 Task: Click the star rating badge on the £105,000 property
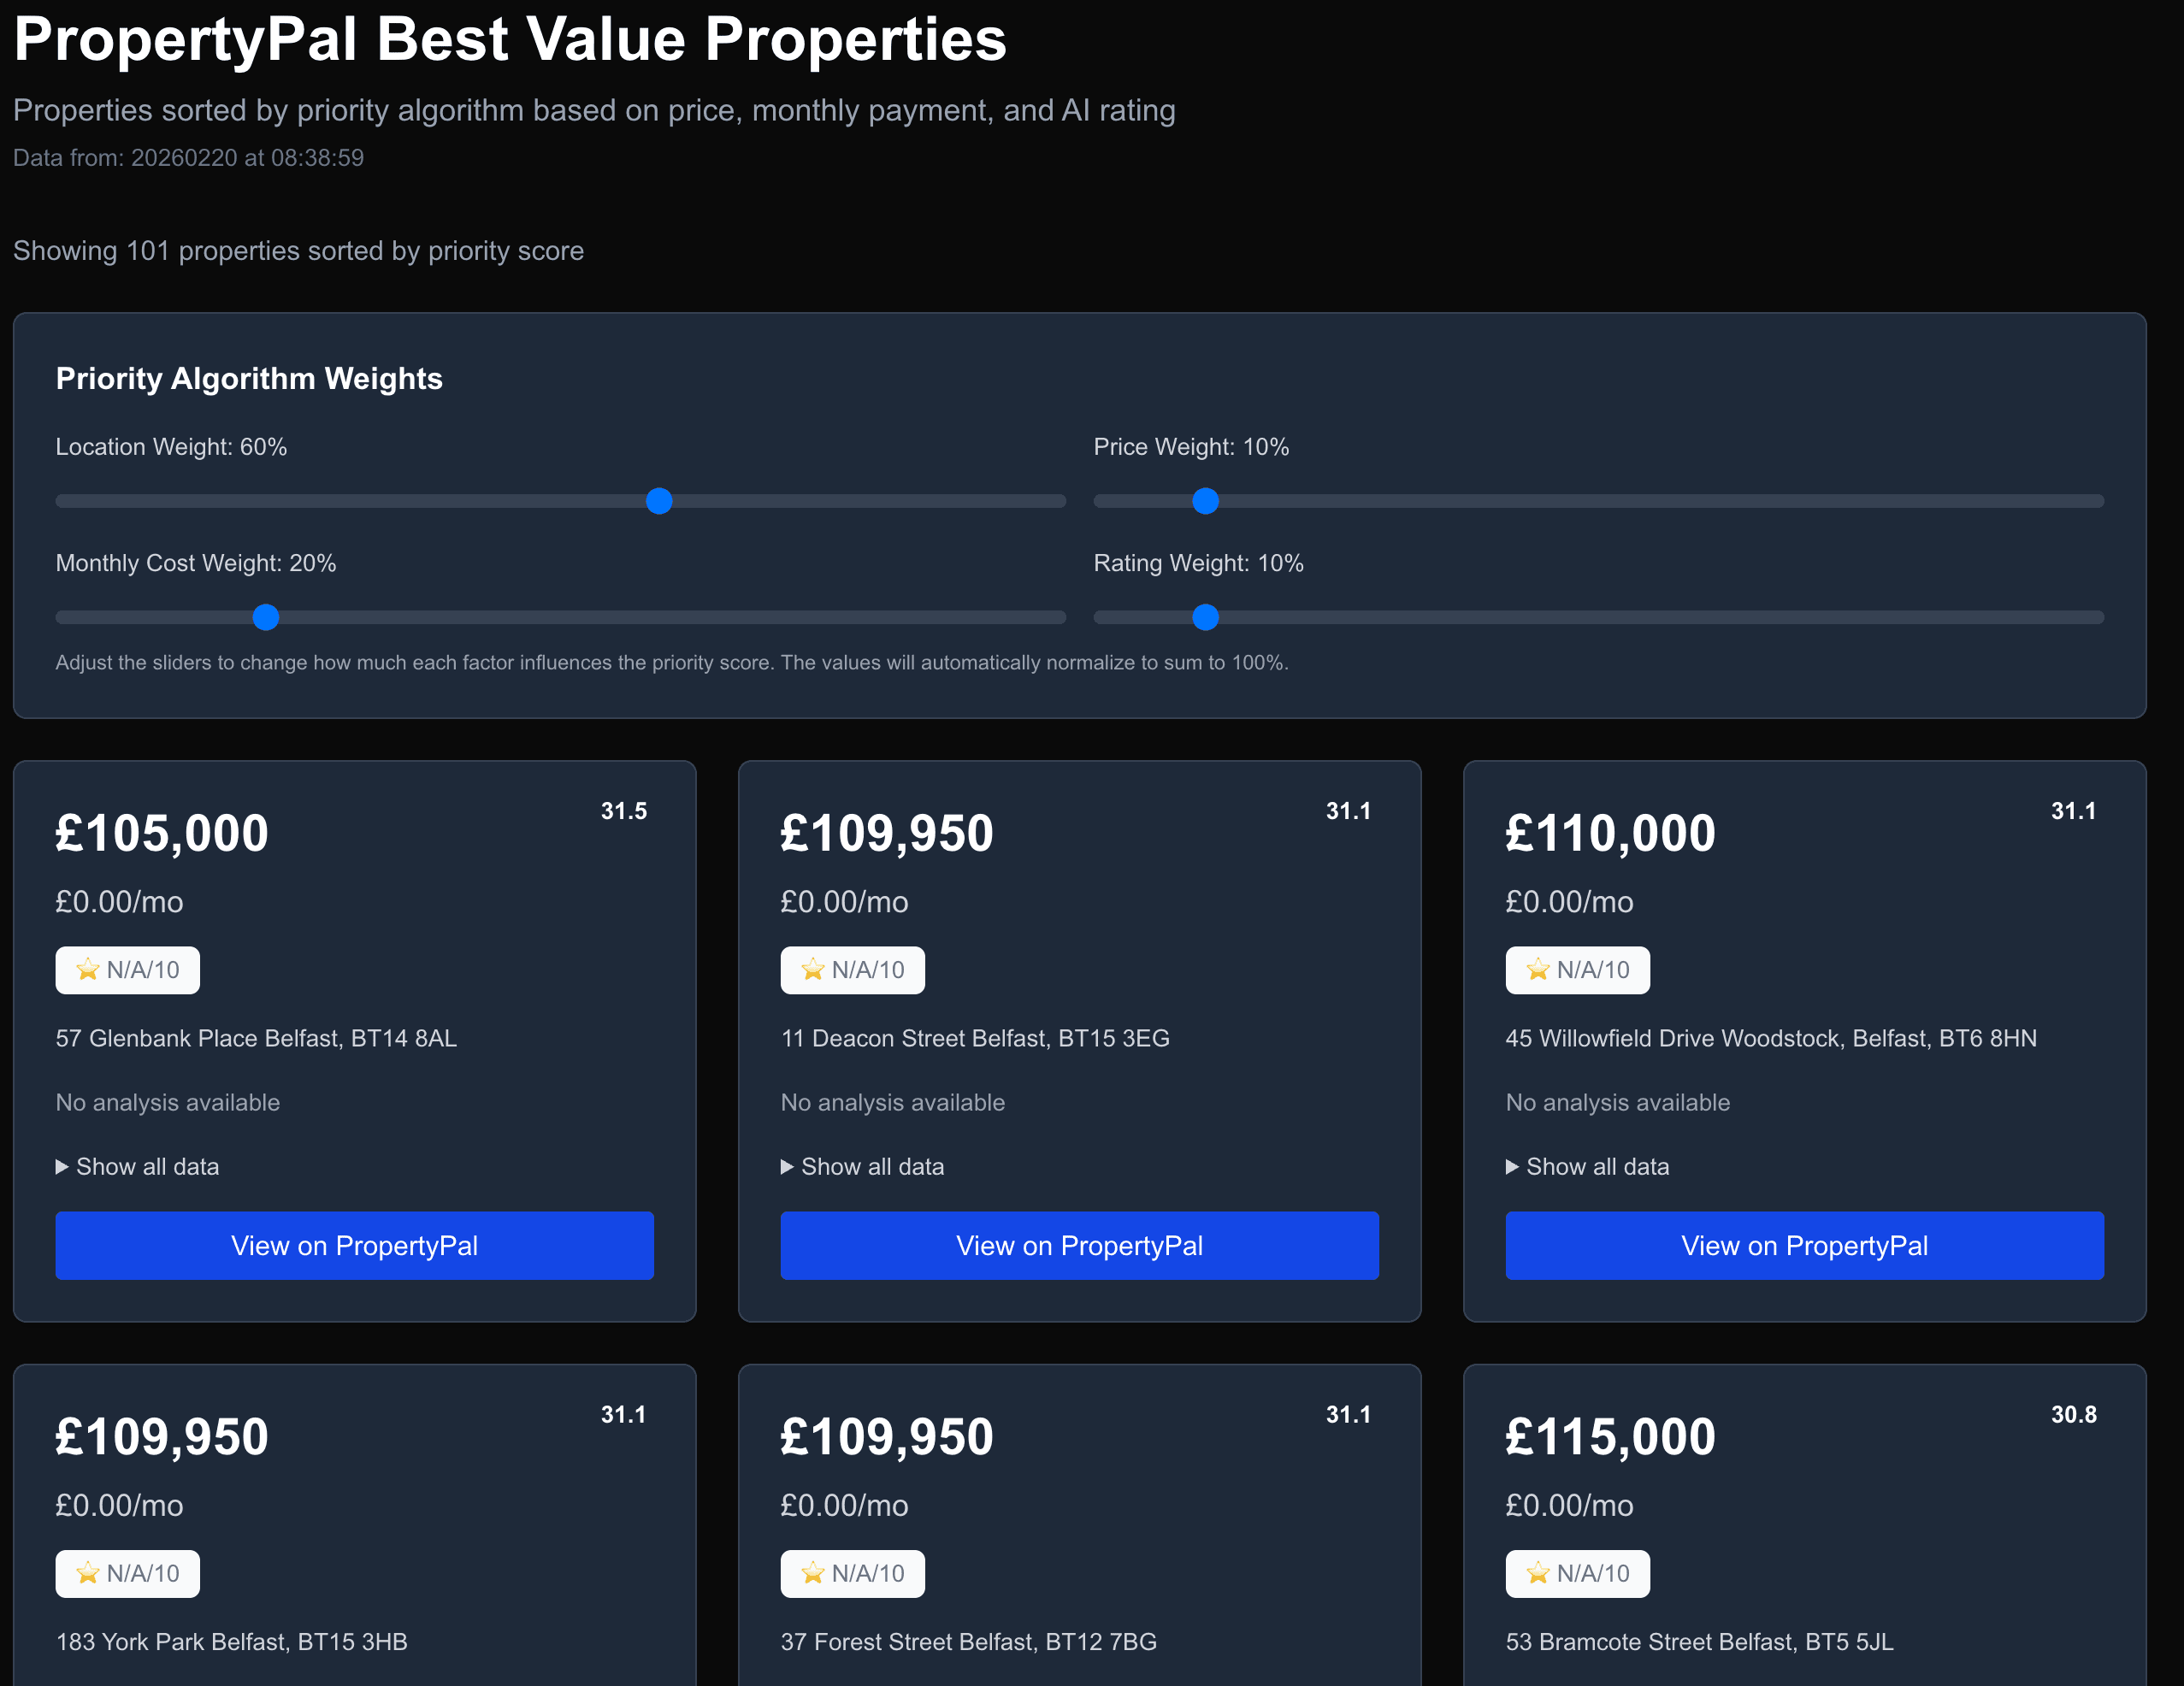[127, 969]
